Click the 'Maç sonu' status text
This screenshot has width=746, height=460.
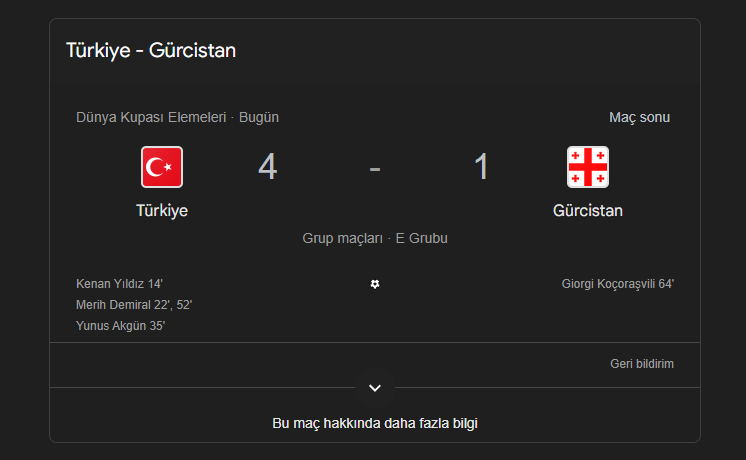(x=639, y=117)
